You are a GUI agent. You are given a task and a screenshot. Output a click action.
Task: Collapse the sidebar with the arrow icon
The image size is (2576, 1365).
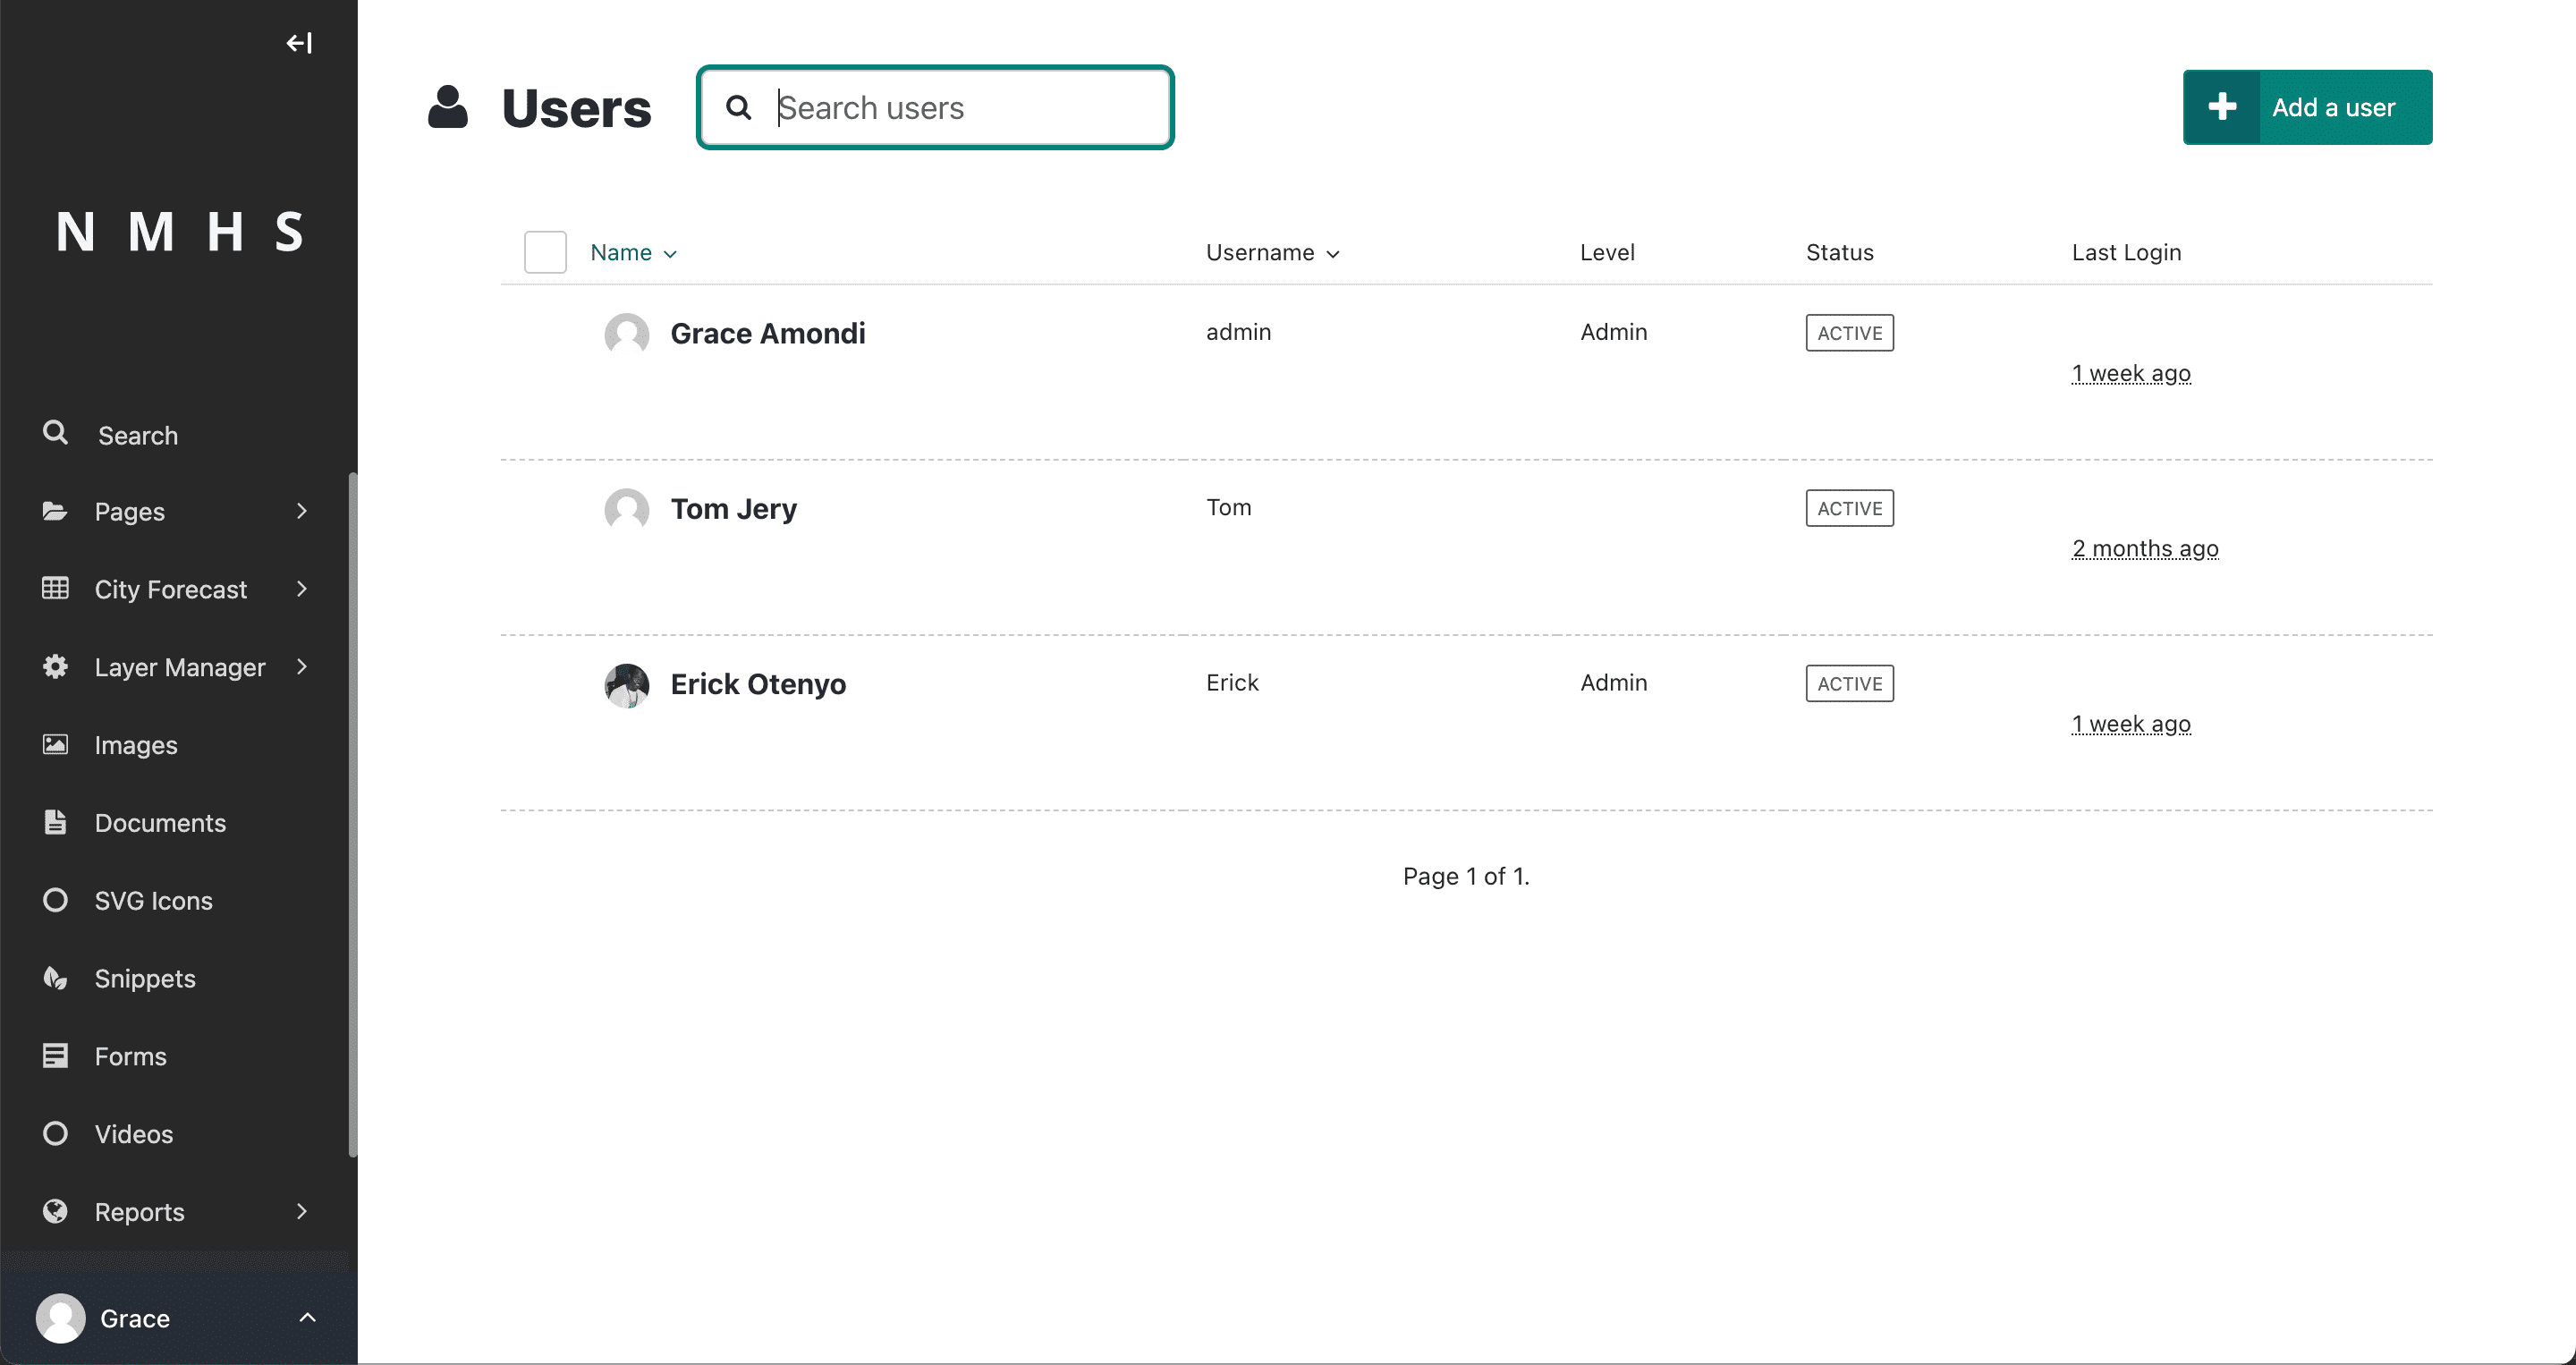(x=299, y=43)
